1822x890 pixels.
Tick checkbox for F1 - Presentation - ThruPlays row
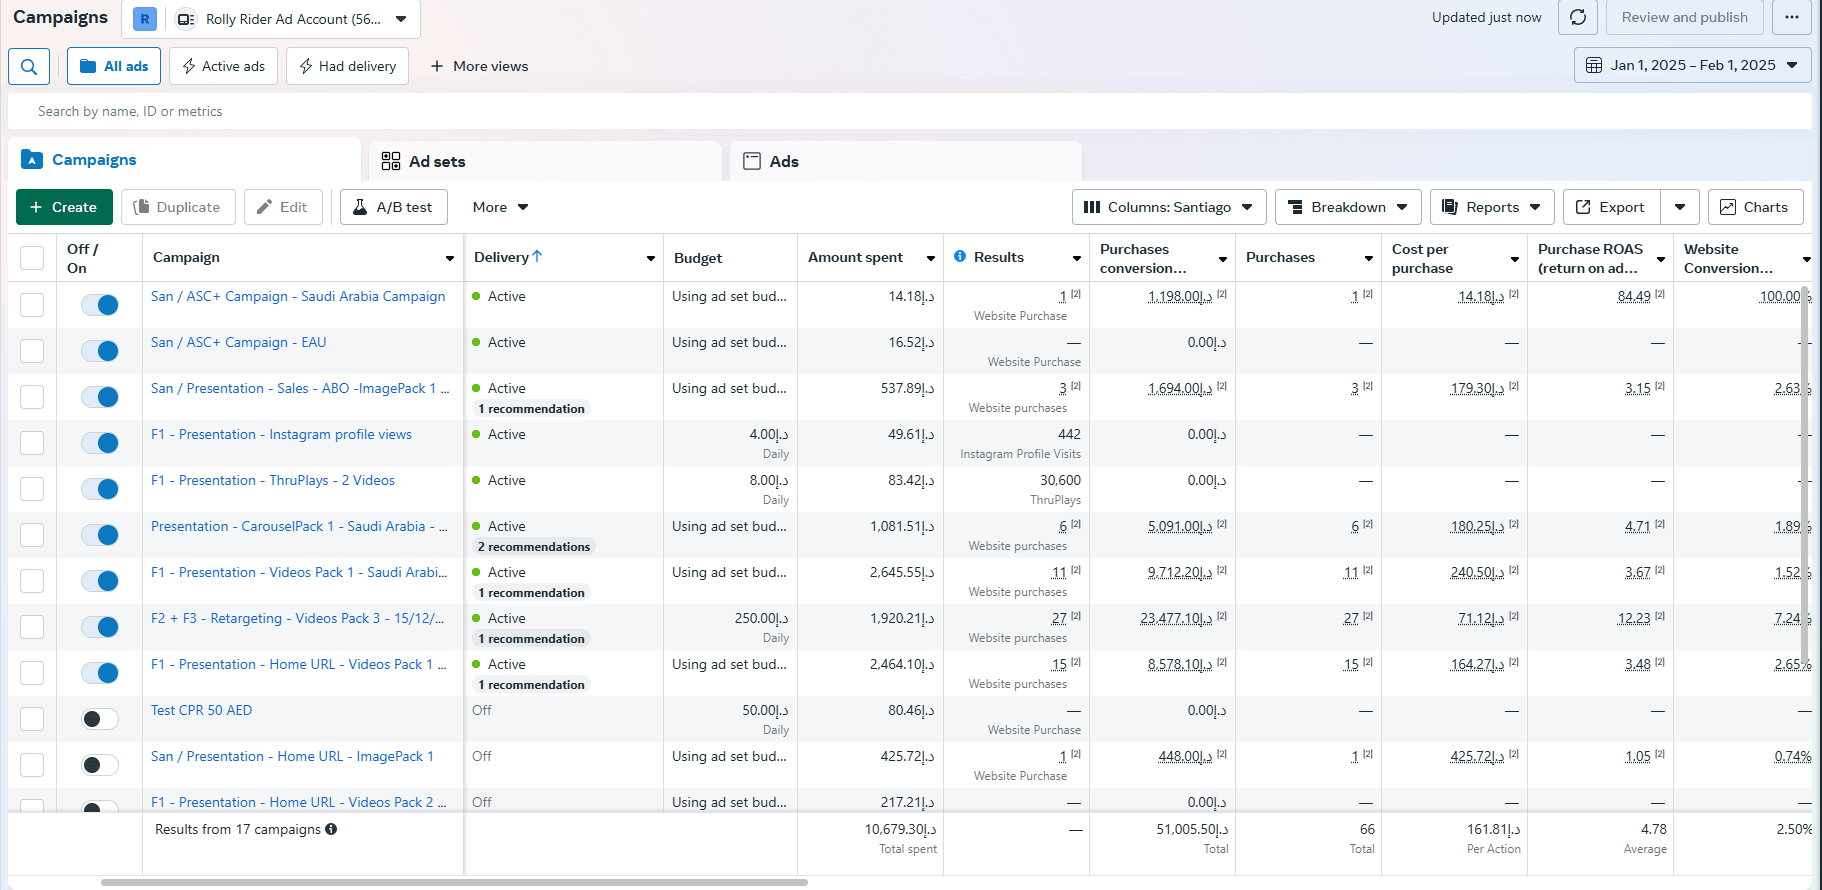(32, 489)
